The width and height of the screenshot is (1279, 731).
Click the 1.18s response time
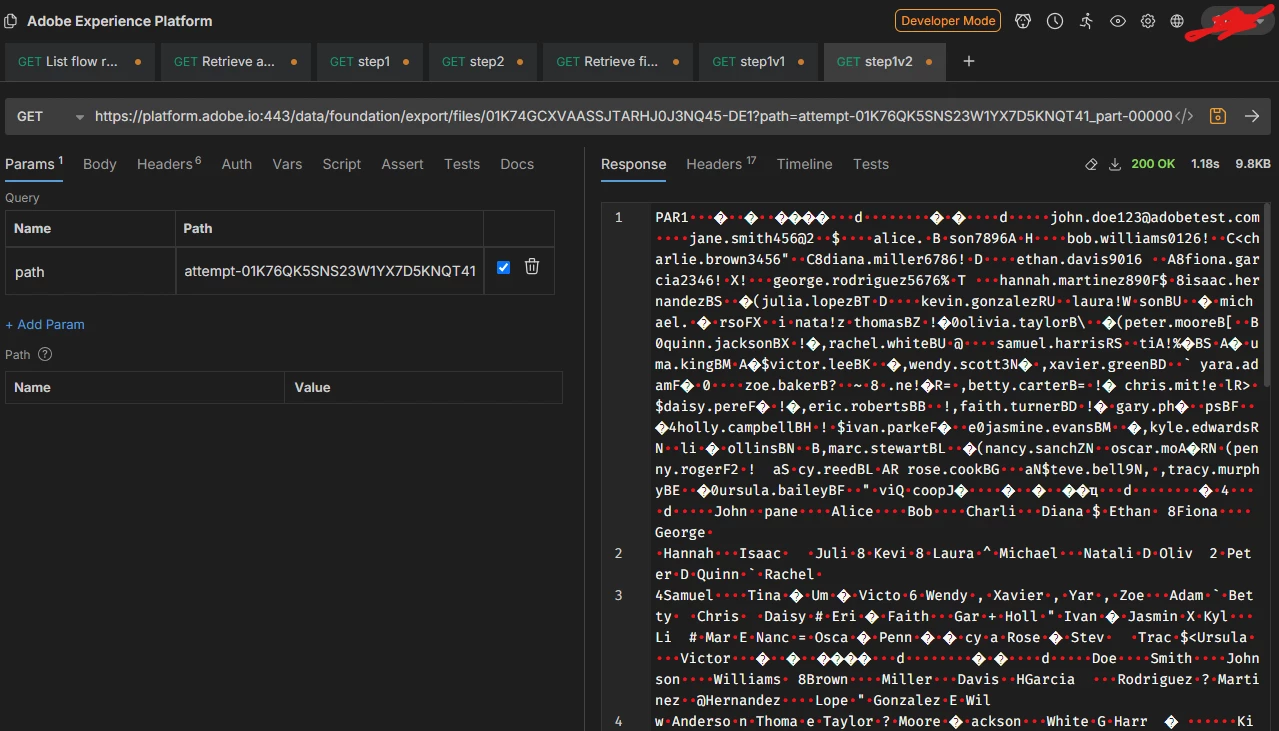tap(1205, 164)
